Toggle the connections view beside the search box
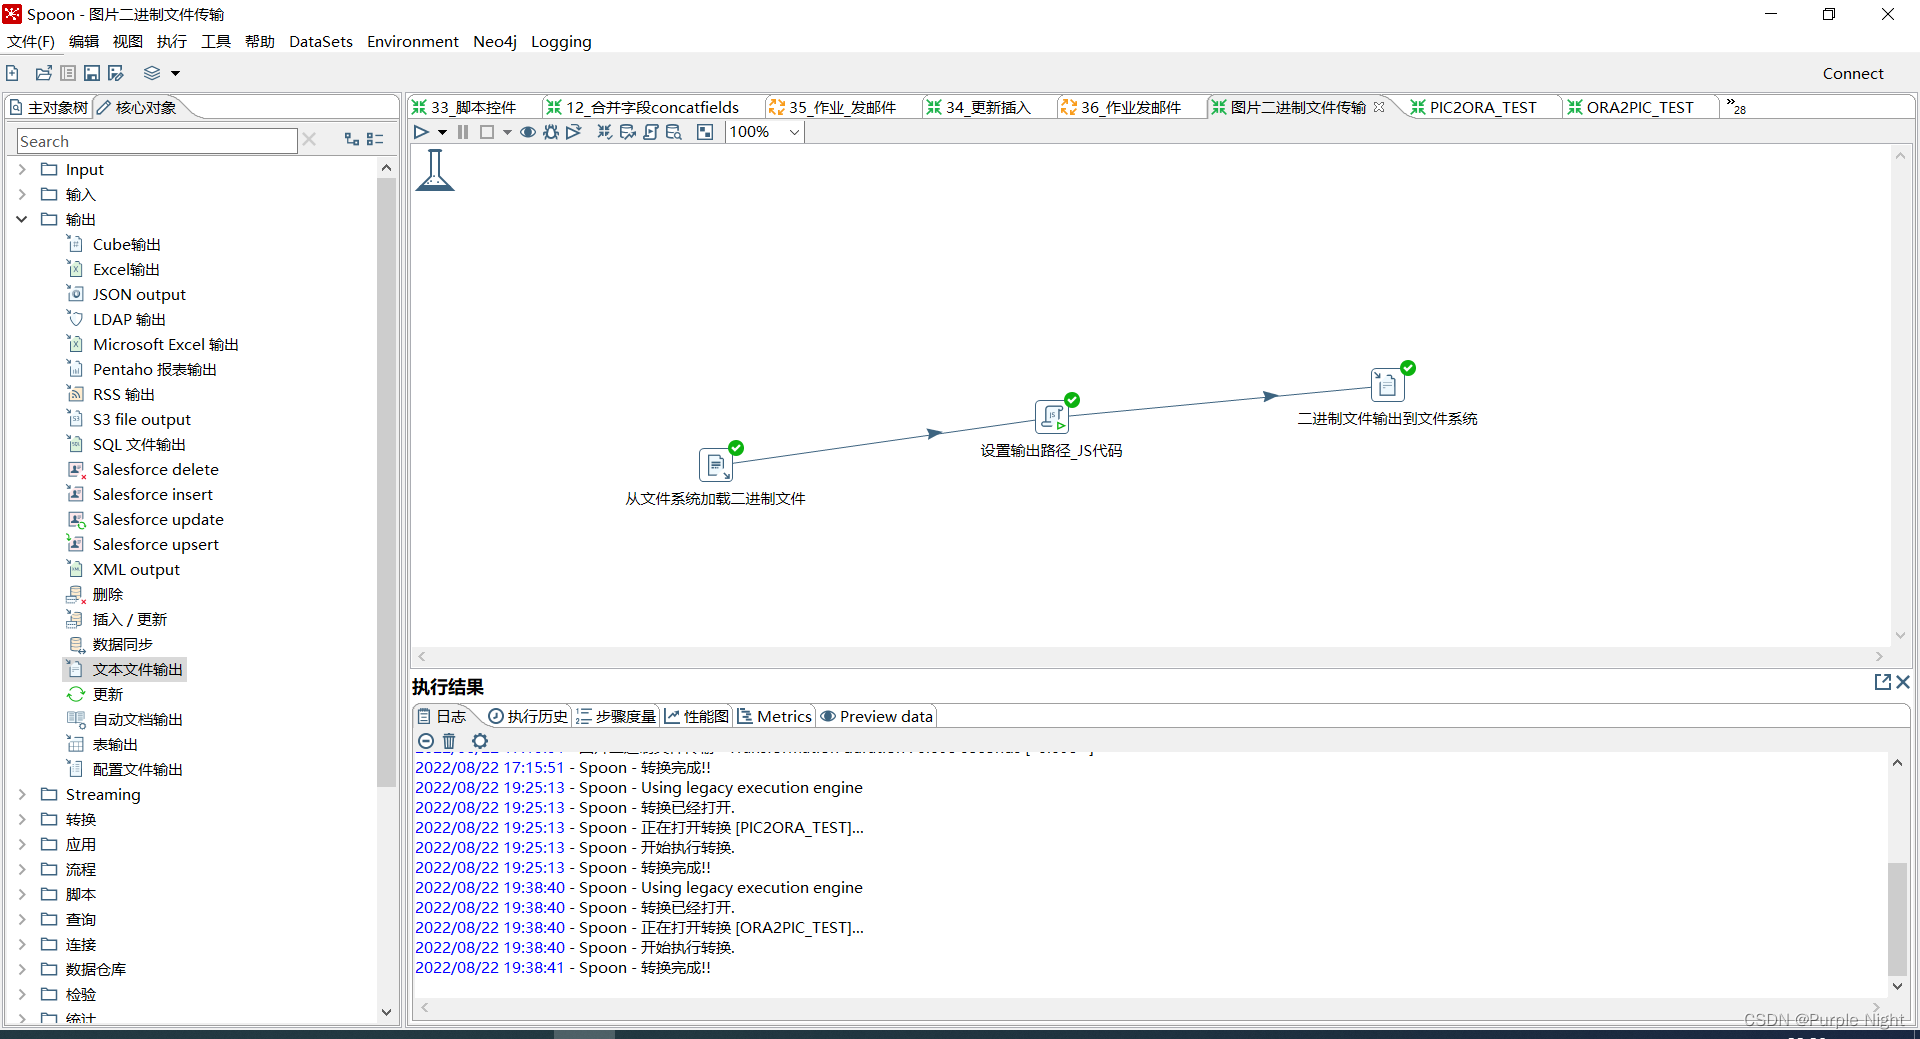Screen dimensions: 1920x1039 351,139
